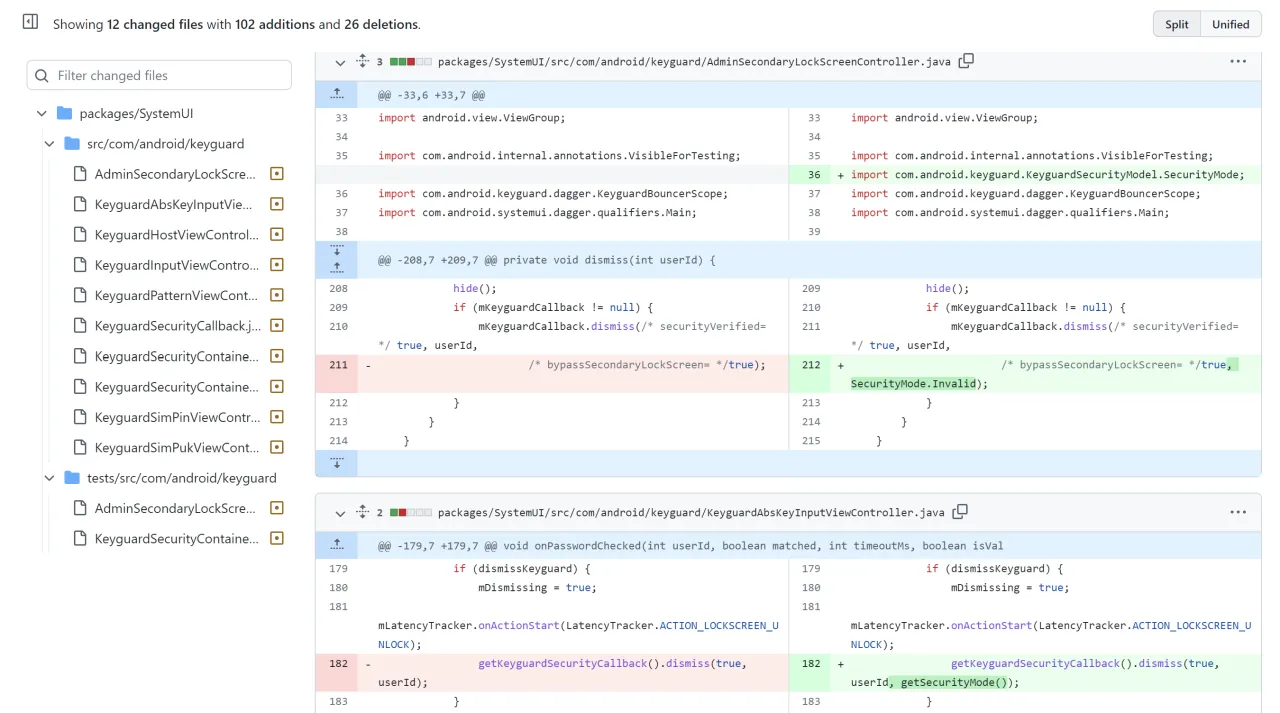The width and height of the screenshot is (1280, 713).
Task: Open options menu for AdminSecondaryLockScreenController diff
Action: (1238, 61)
